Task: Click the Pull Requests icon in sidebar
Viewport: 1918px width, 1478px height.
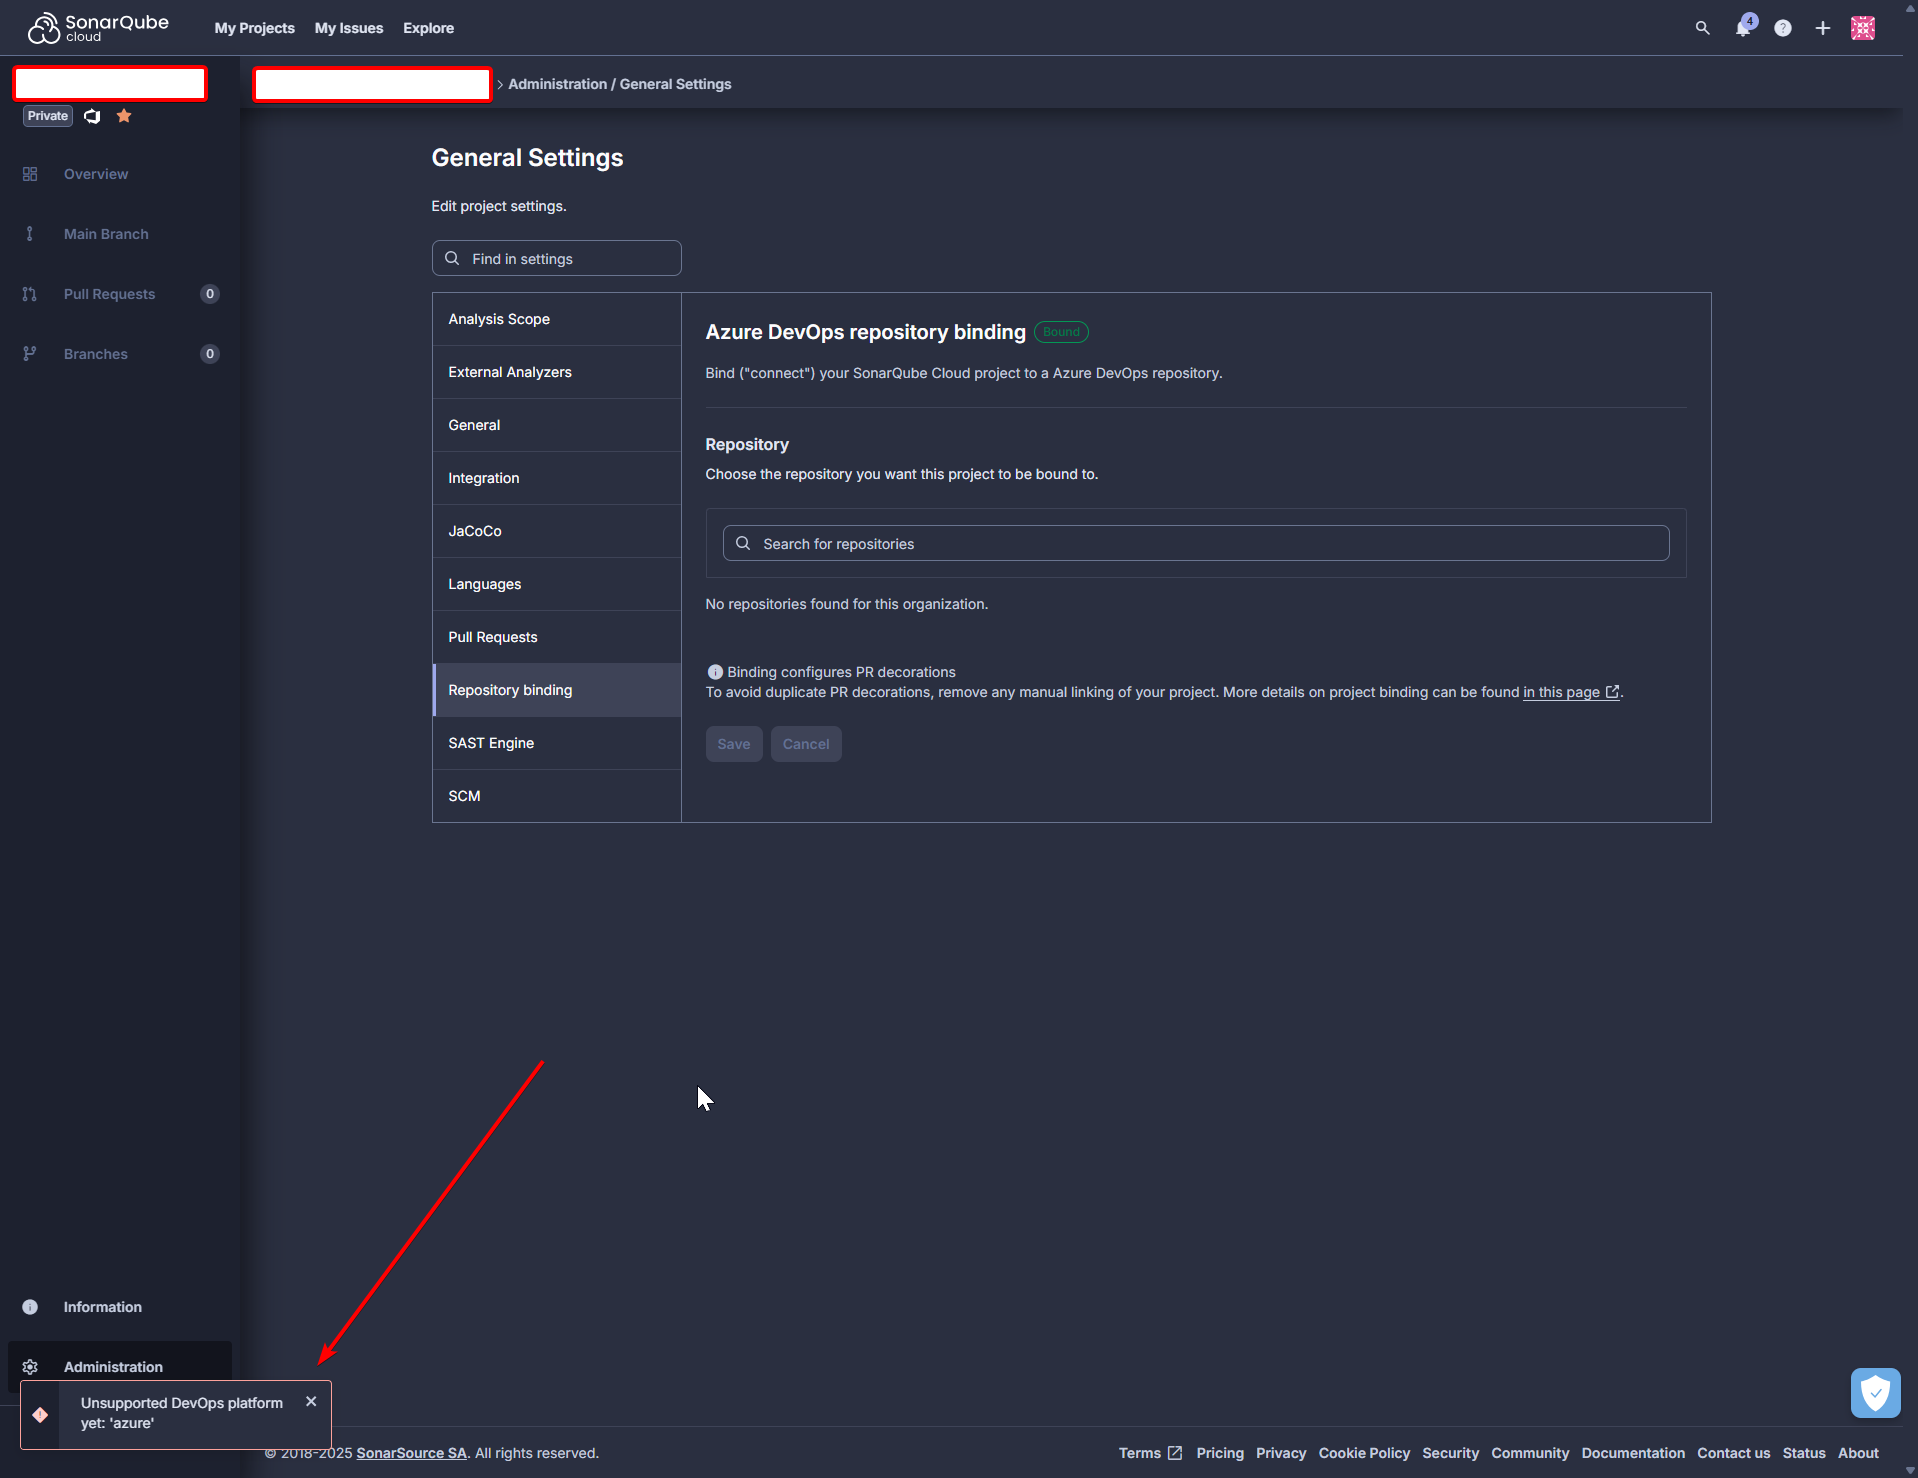Action: tap(30, 294)
